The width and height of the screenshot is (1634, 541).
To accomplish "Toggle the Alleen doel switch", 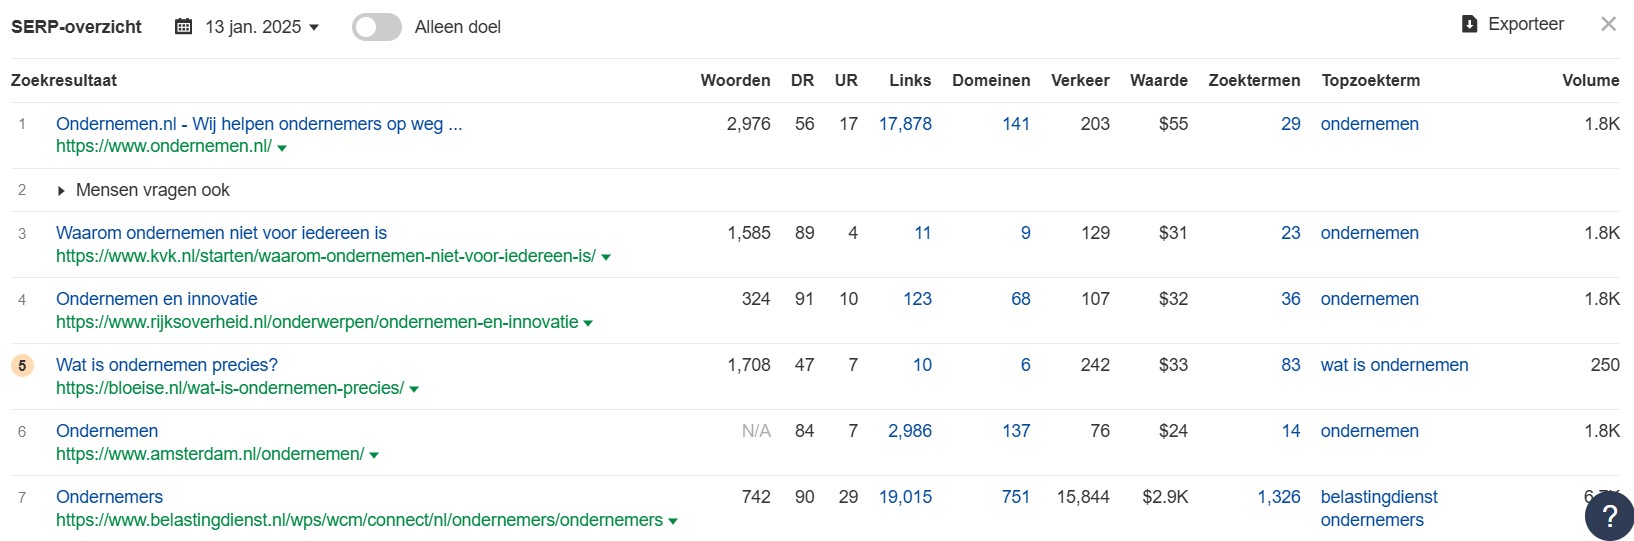I will 377,27.
